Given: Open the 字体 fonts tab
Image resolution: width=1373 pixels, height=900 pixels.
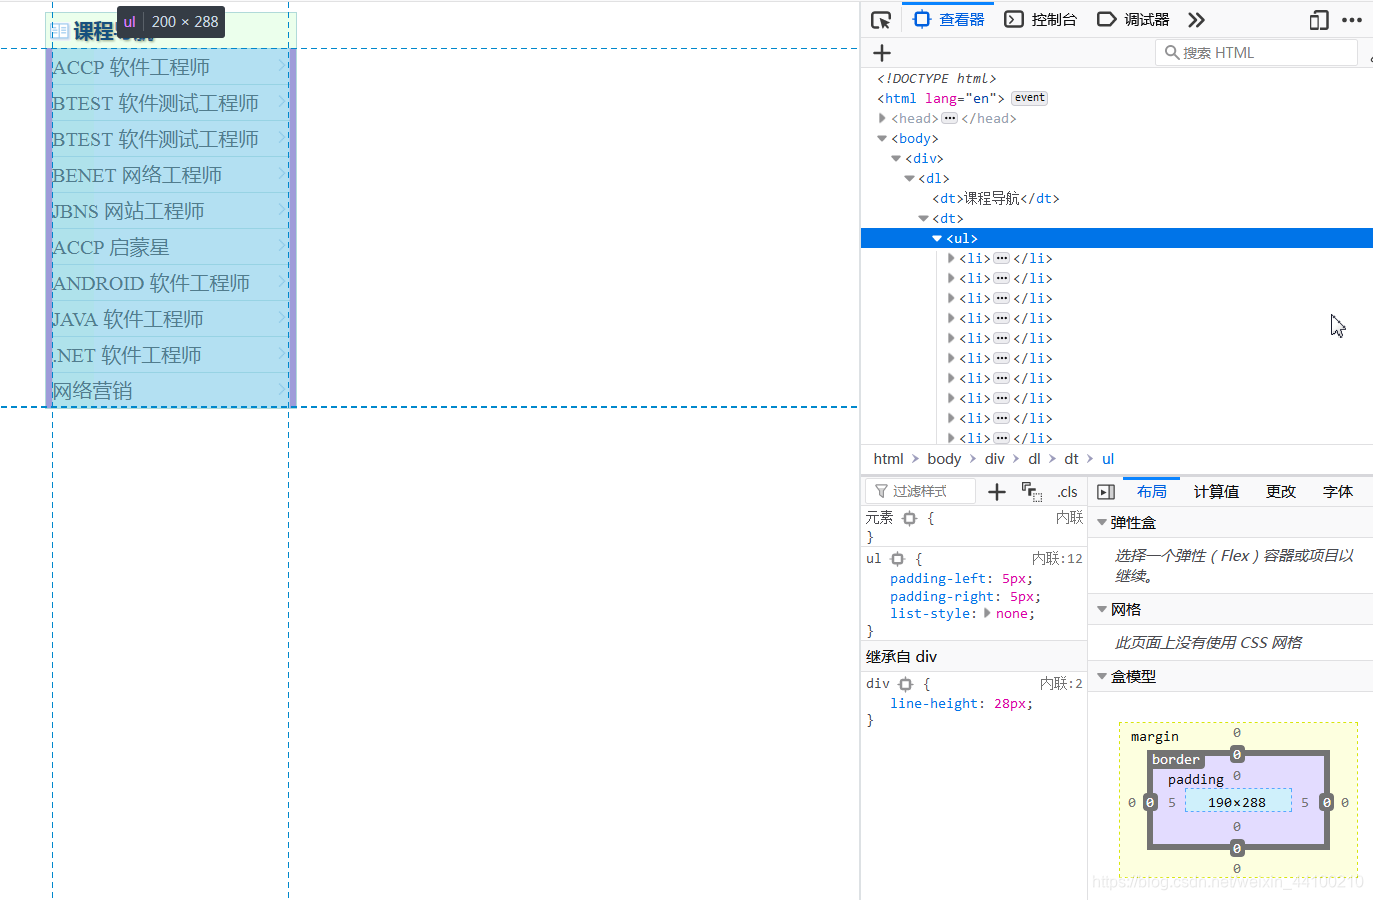Looking at the screenshot, I should 1337,491.
